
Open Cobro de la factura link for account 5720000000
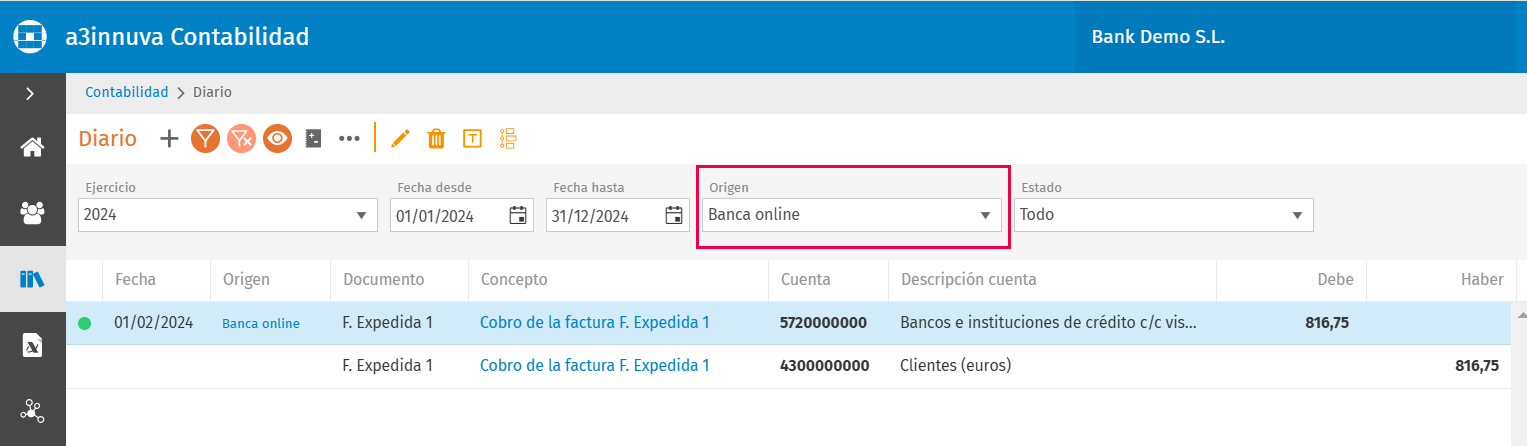click(x=595, y=322)
